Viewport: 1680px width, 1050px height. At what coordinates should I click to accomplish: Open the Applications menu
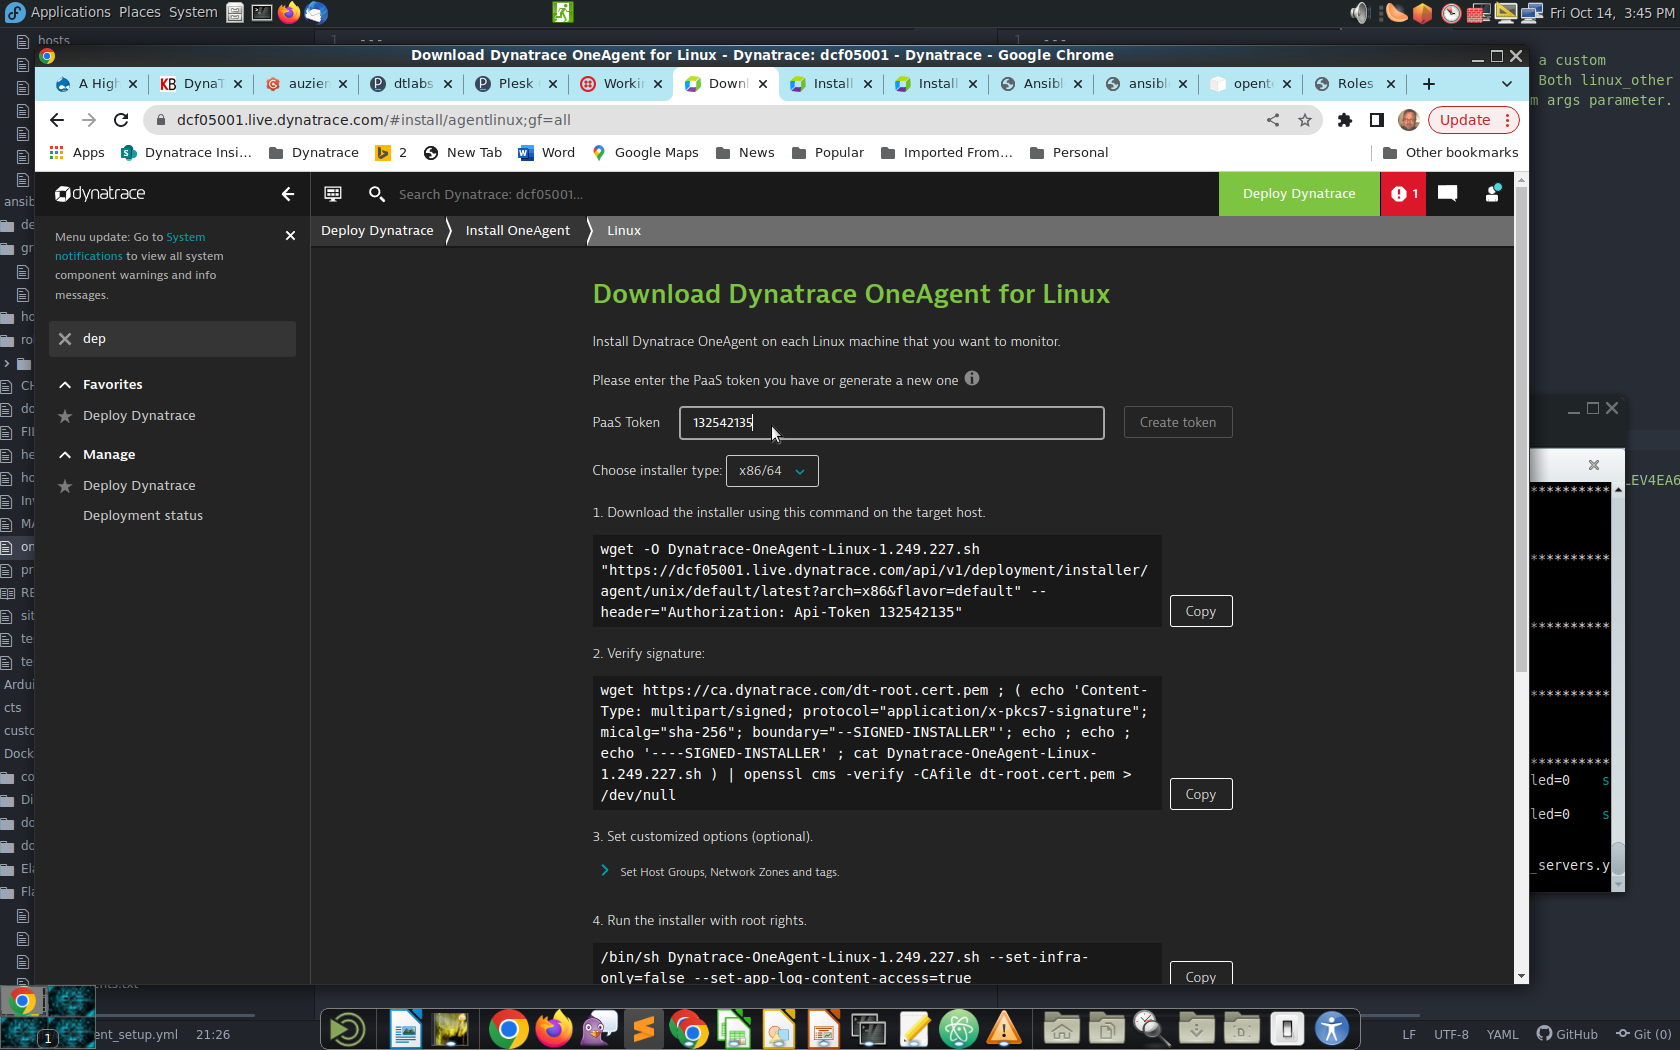tap(59, 12)
